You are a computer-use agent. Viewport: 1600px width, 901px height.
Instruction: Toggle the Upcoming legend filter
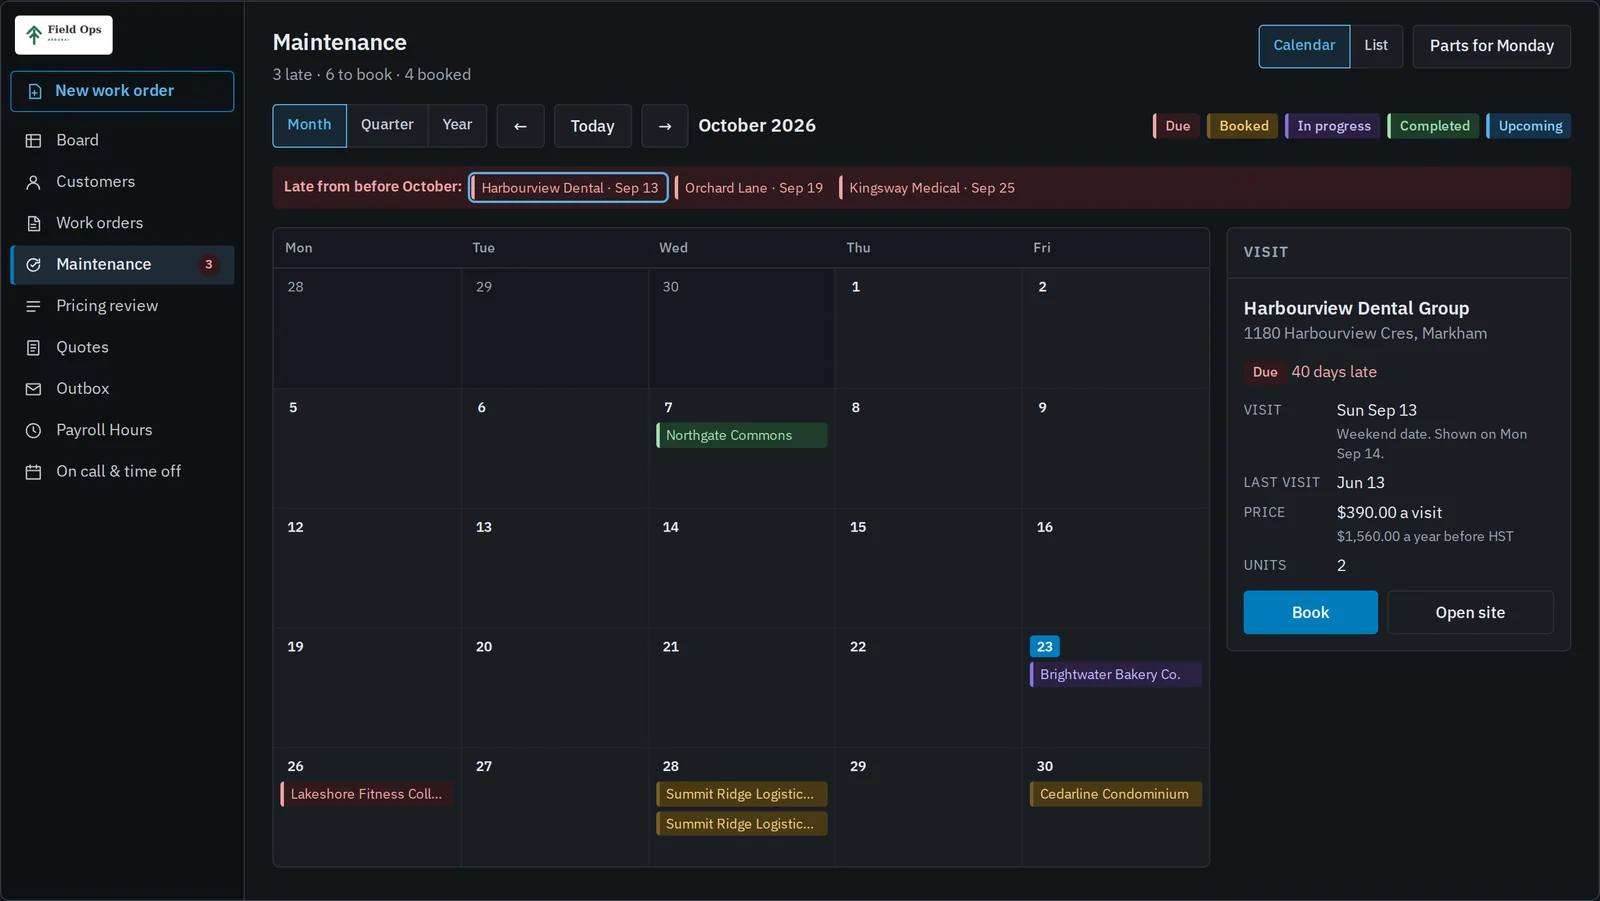[x=1528, y=126]
